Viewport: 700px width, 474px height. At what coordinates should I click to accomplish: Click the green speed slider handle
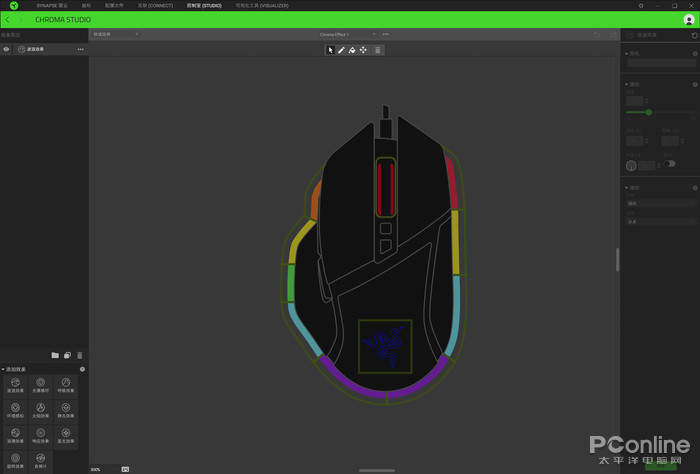click(x=649, y=112)
